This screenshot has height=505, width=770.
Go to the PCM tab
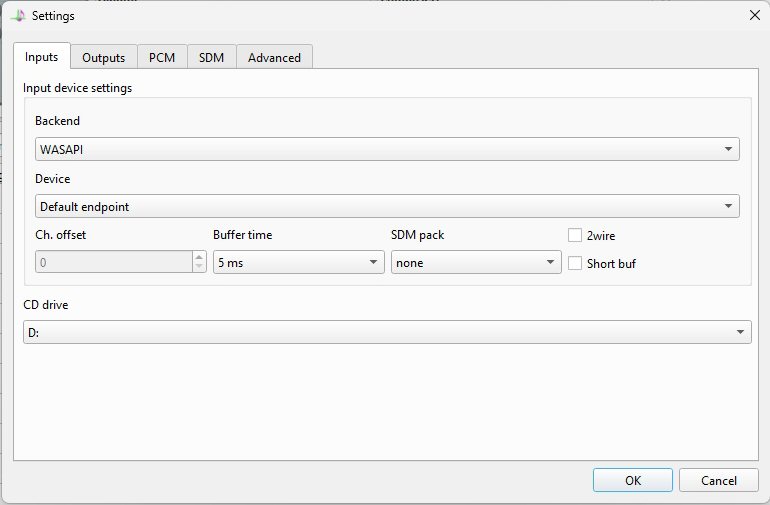[x=162, y=57]
